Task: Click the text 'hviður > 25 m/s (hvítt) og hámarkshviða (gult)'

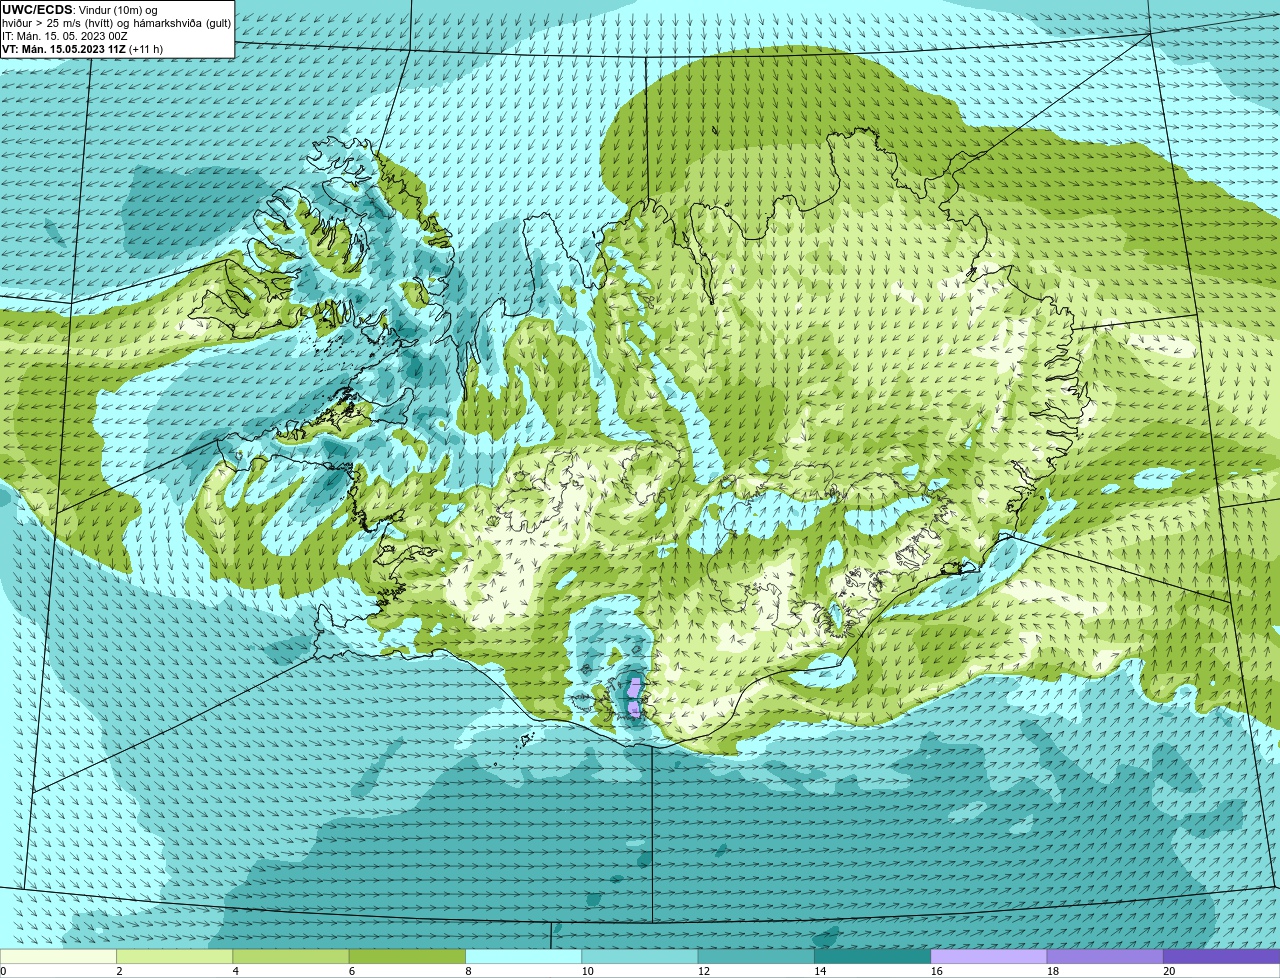Action: pyautogui.click(x=117, y=22)
